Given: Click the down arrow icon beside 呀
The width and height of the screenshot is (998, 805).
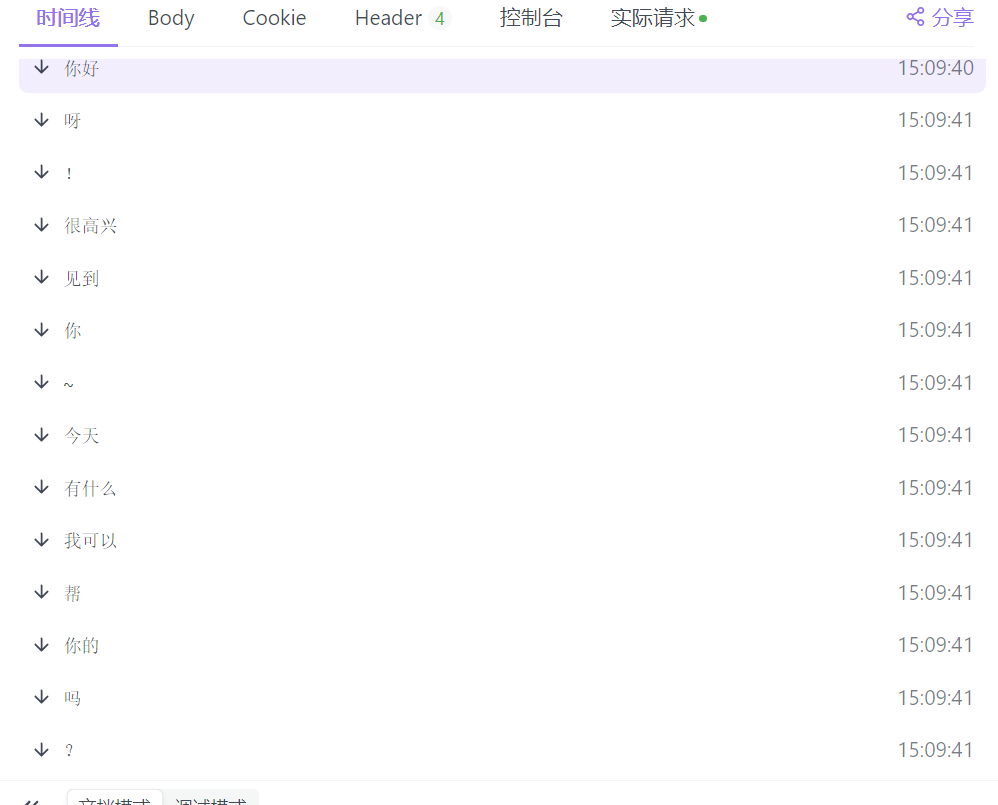Looking at the screenshot, I should [41, 120].
